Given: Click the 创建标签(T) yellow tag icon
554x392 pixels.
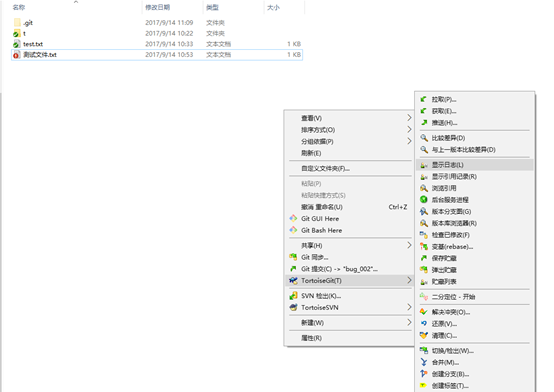Looking at the screenshot, I should tap(424, 385).
